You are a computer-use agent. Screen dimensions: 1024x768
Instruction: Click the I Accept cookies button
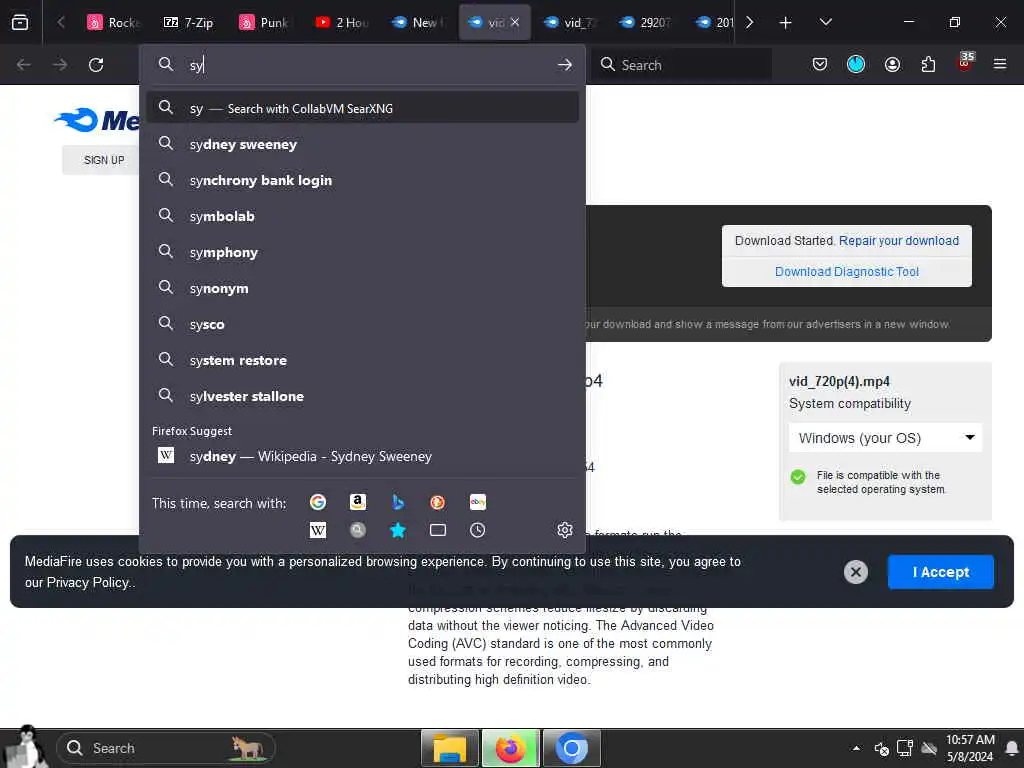(940, 571)
